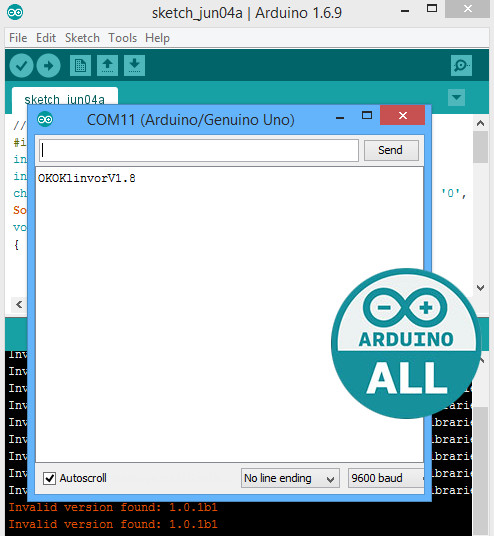Image resolution: width=494 pixels, height=536 pixels.
Task: Open Serial Monitor with the magnifier icon
Action: [x=461, y=65]
